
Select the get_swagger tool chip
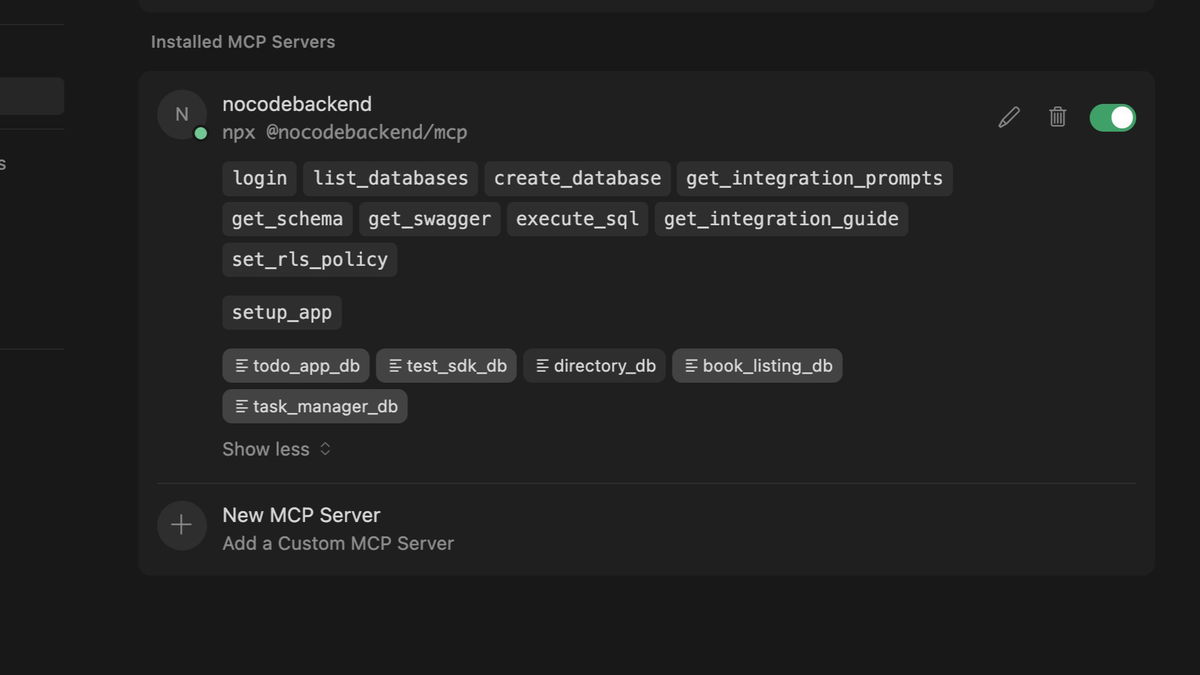click(x=429, y=218)
